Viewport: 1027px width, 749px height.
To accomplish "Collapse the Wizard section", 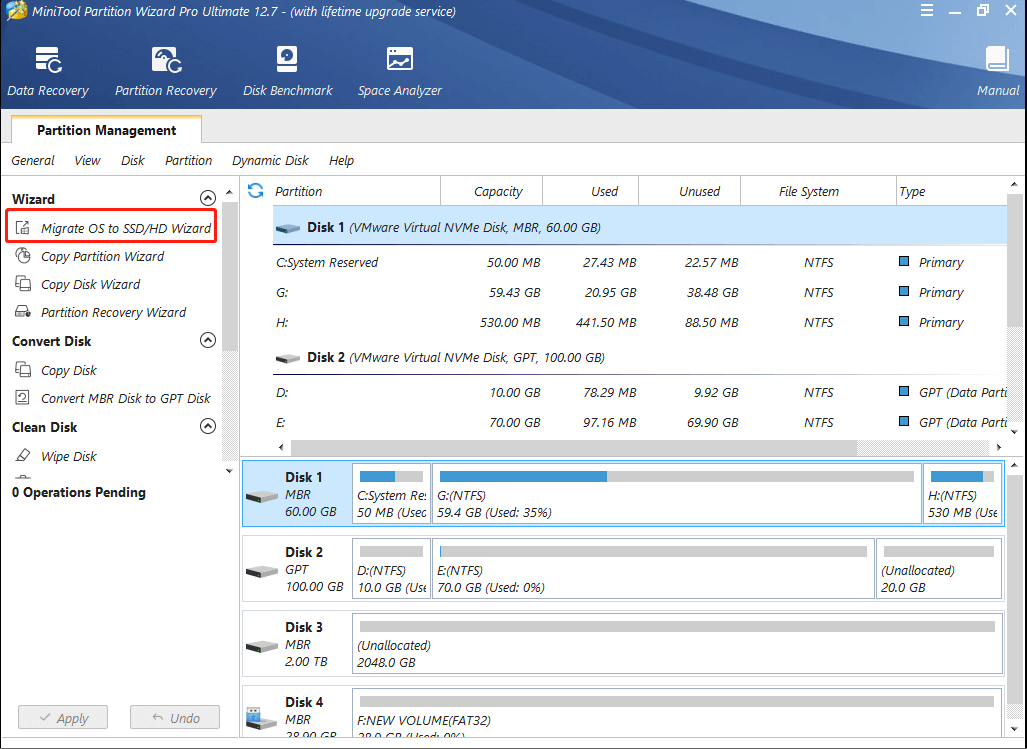I will click(208, 198).
